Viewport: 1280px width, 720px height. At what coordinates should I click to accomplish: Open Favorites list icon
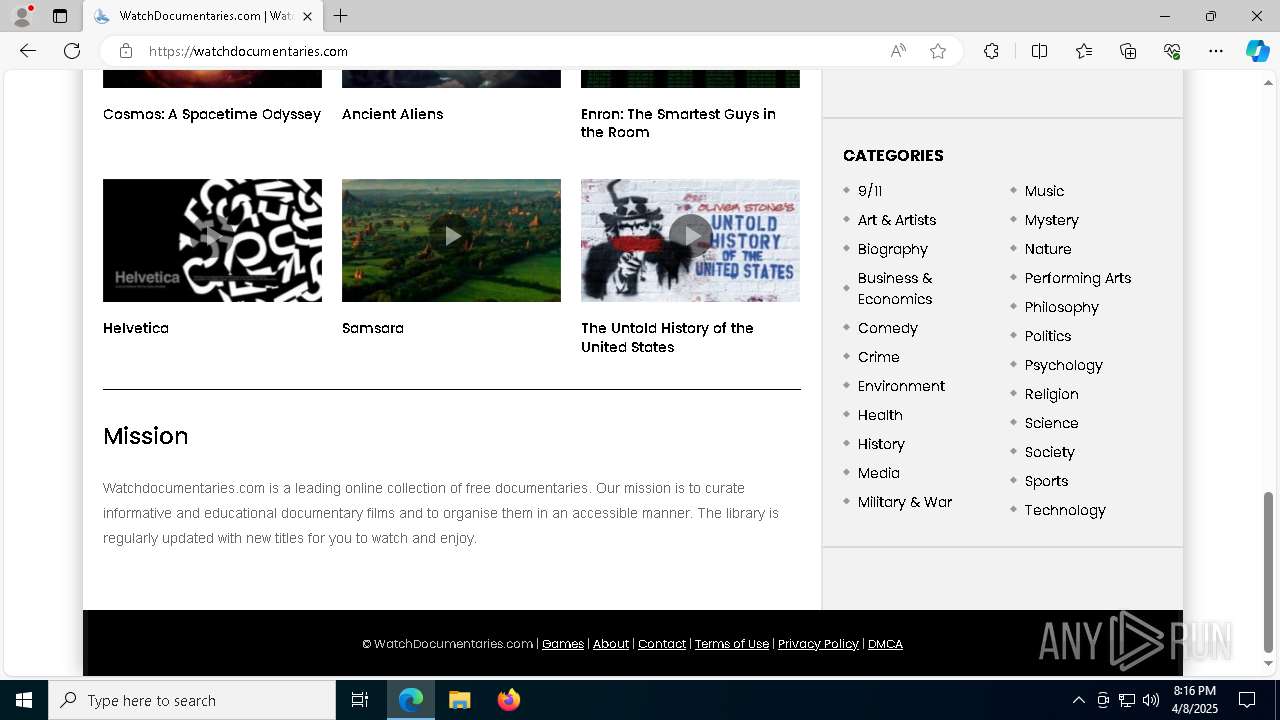(x=1084, y=51)
